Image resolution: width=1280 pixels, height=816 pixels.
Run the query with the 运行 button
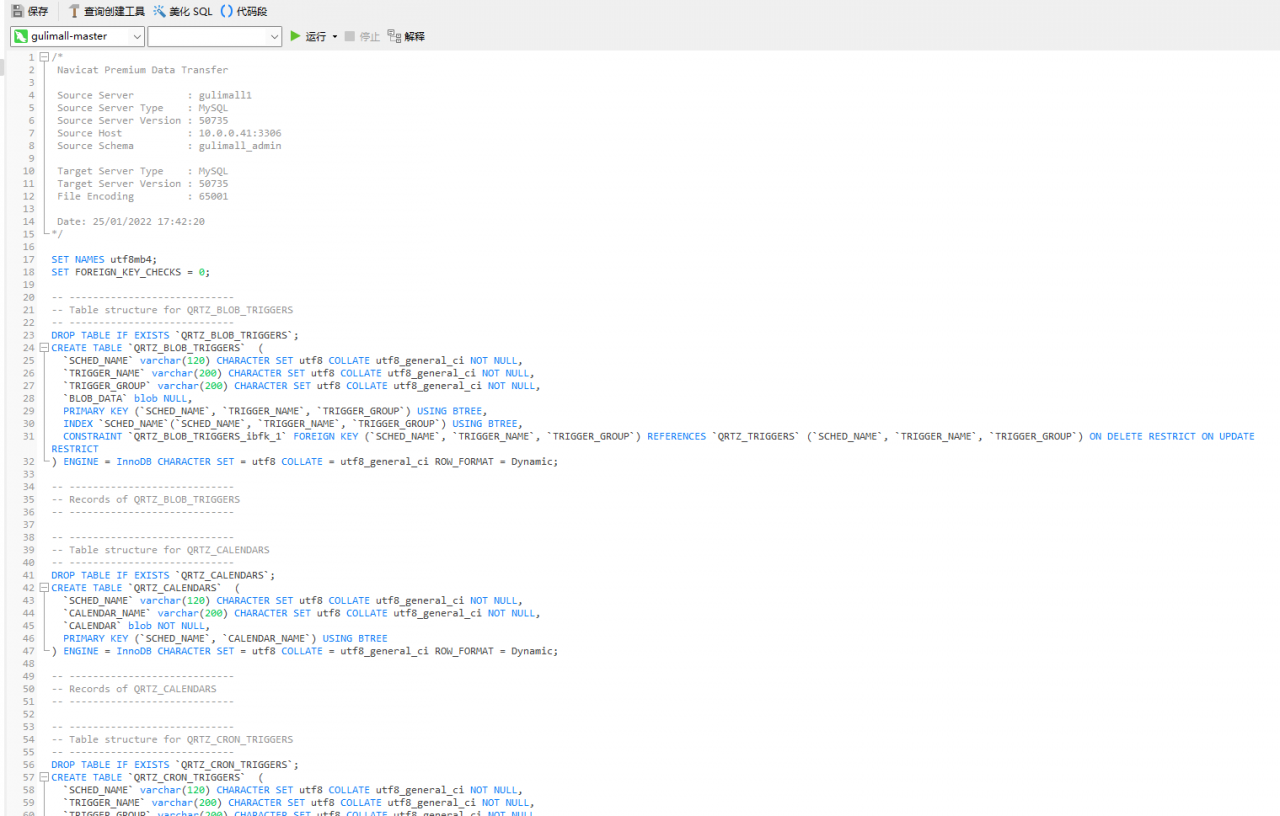click(308, 36)
